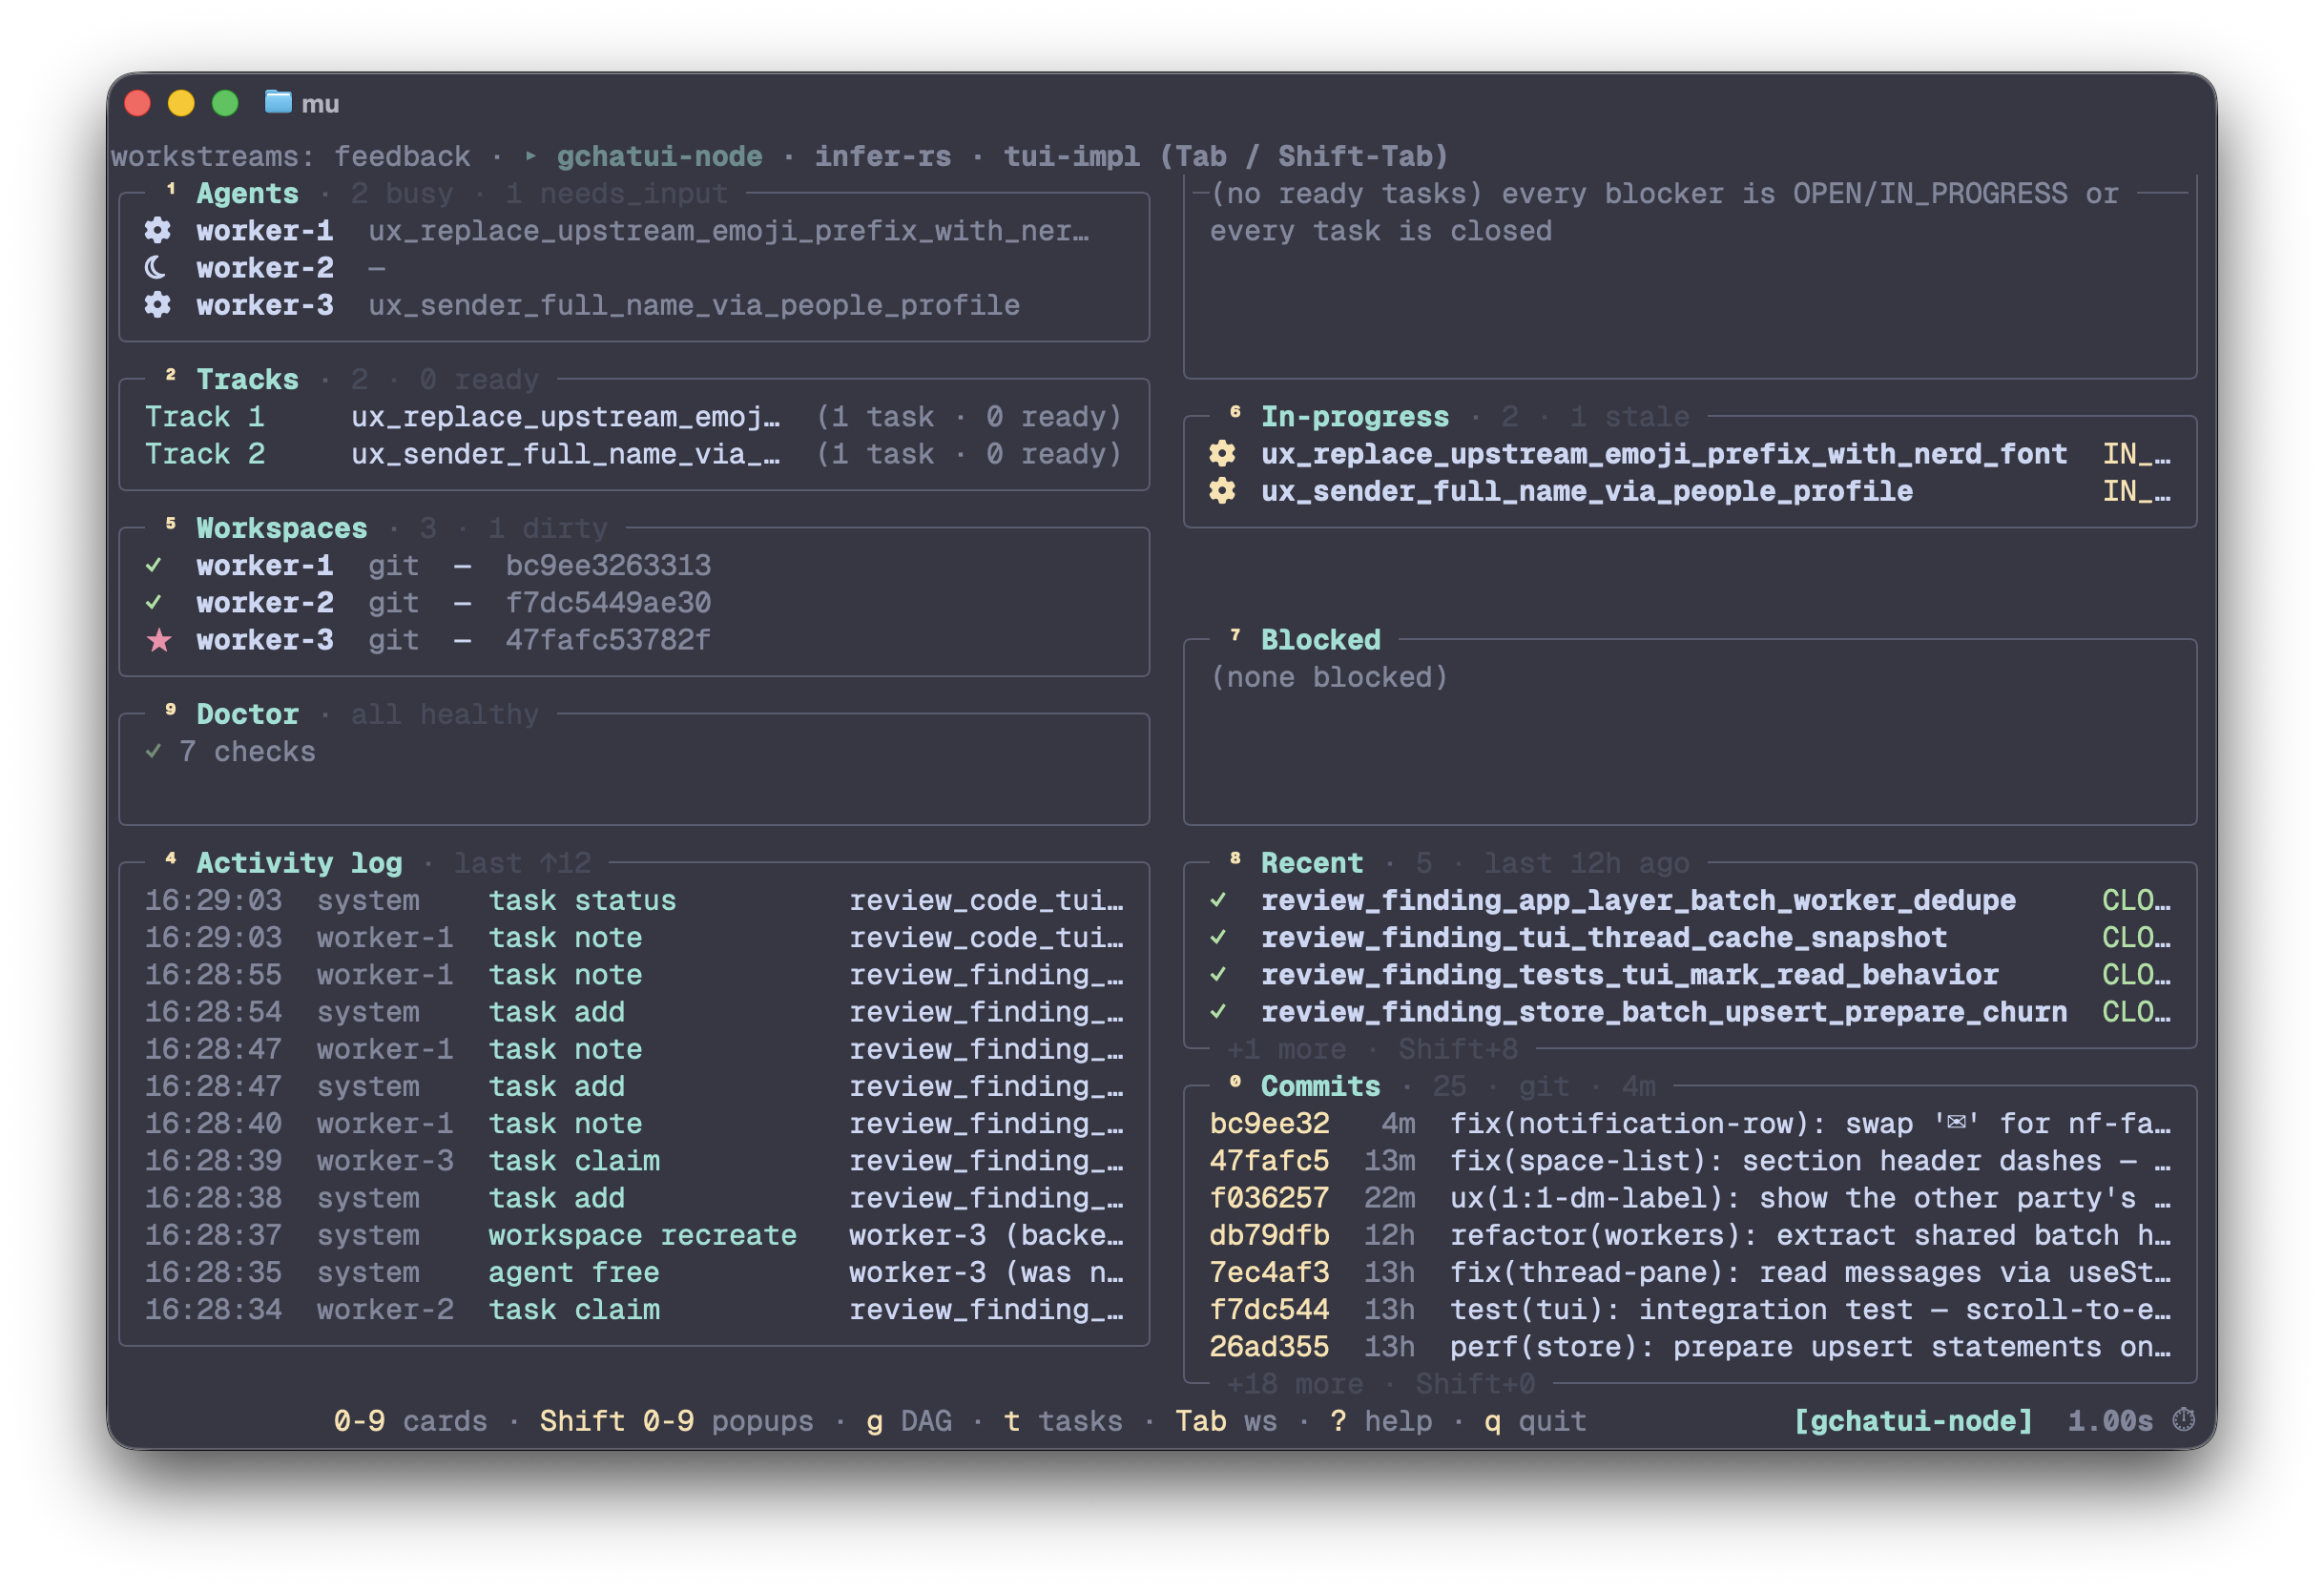Viewport: 2324px width, 1591px height.
Task: Click the 16:28:39 worker-3 task claim entry
Action: (x=634, y=1161)
